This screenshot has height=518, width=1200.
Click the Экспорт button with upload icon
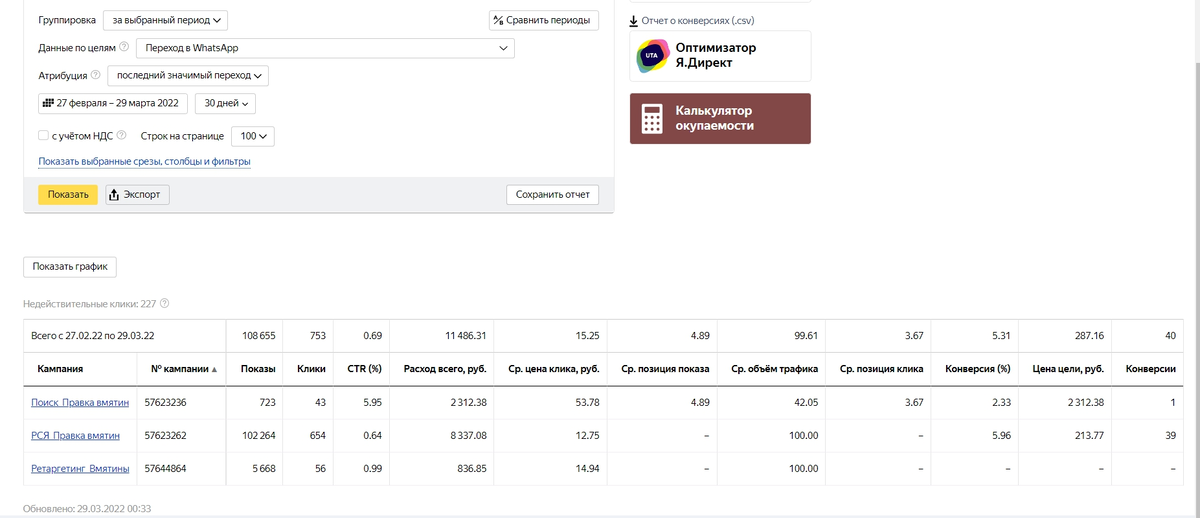pos(137,194)
